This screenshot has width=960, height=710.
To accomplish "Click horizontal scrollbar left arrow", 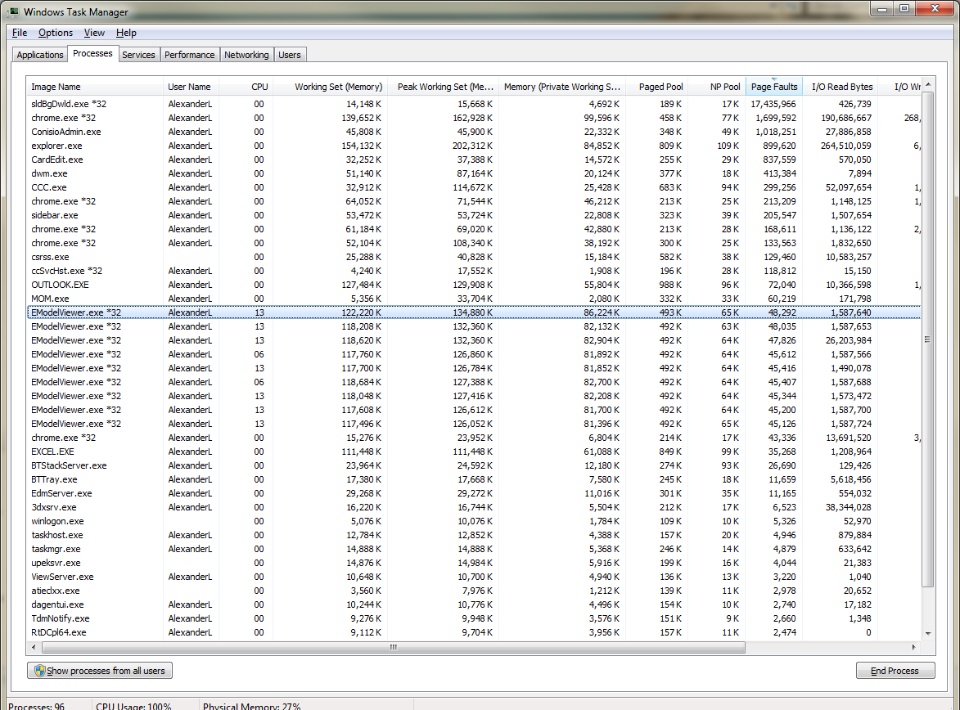I will click(33, 647).
